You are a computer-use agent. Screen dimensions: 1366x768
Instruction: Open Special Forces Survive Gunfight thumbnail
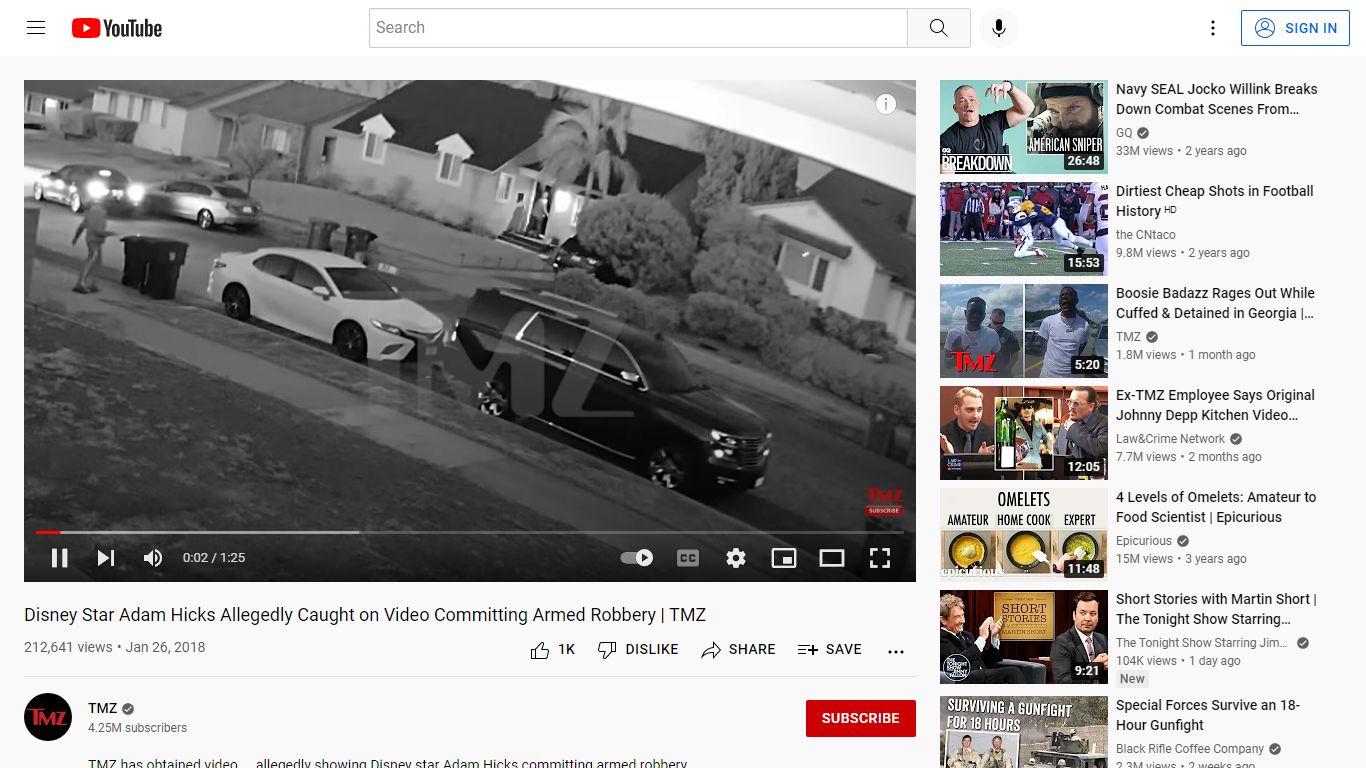(x=1024, y=732)
